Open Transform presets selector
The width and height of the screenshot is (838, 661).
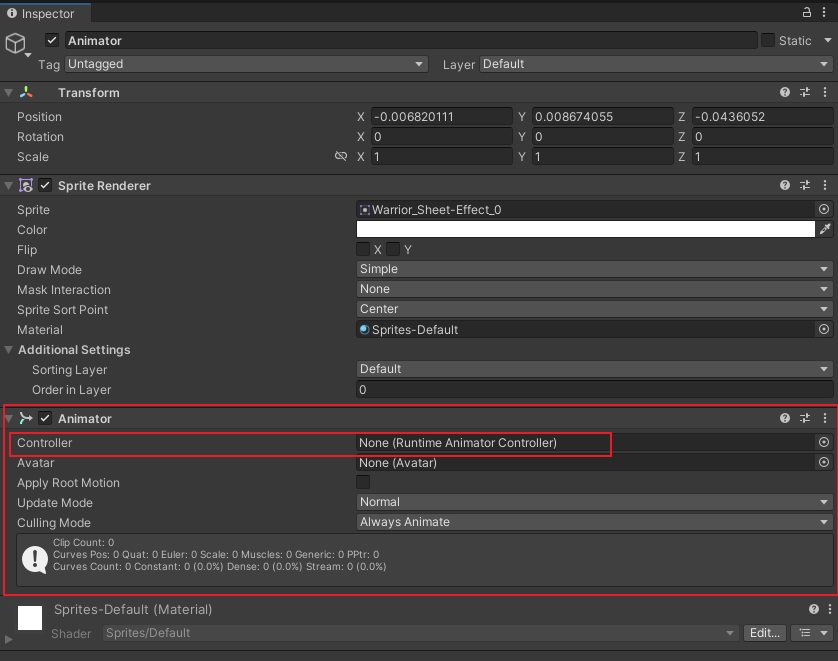805,92
